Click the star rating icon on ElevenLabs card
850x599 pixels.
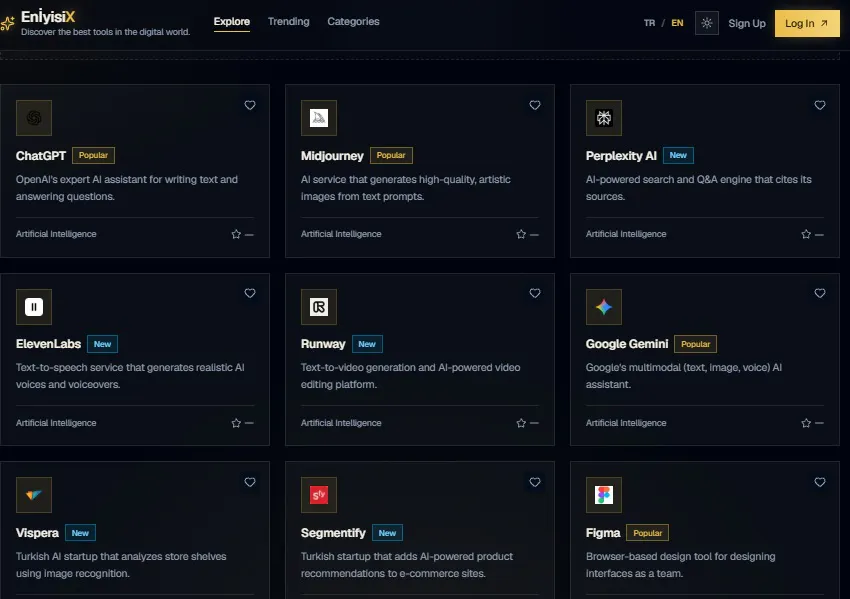coord(236,423)
